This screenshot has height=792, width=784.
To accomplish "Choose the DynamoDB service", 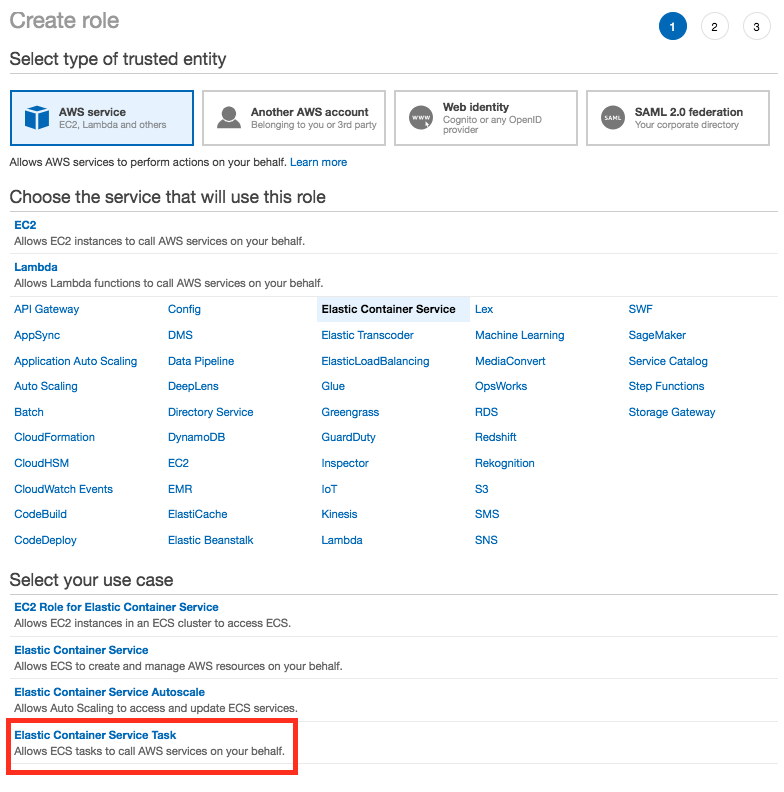I will click(x=197, y=437).
